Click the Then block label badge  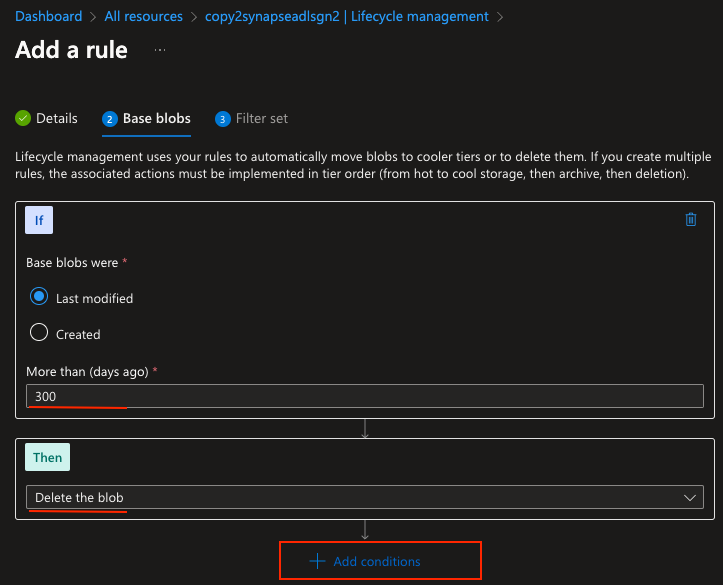tap(47, 457)
